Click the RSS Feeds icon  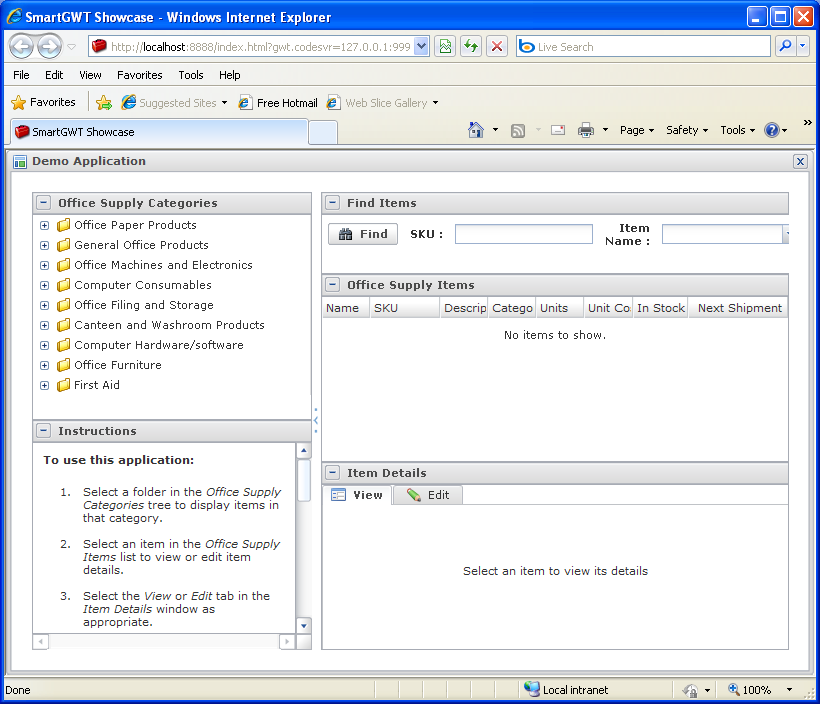pyautogui.click(x=518, y=130)
